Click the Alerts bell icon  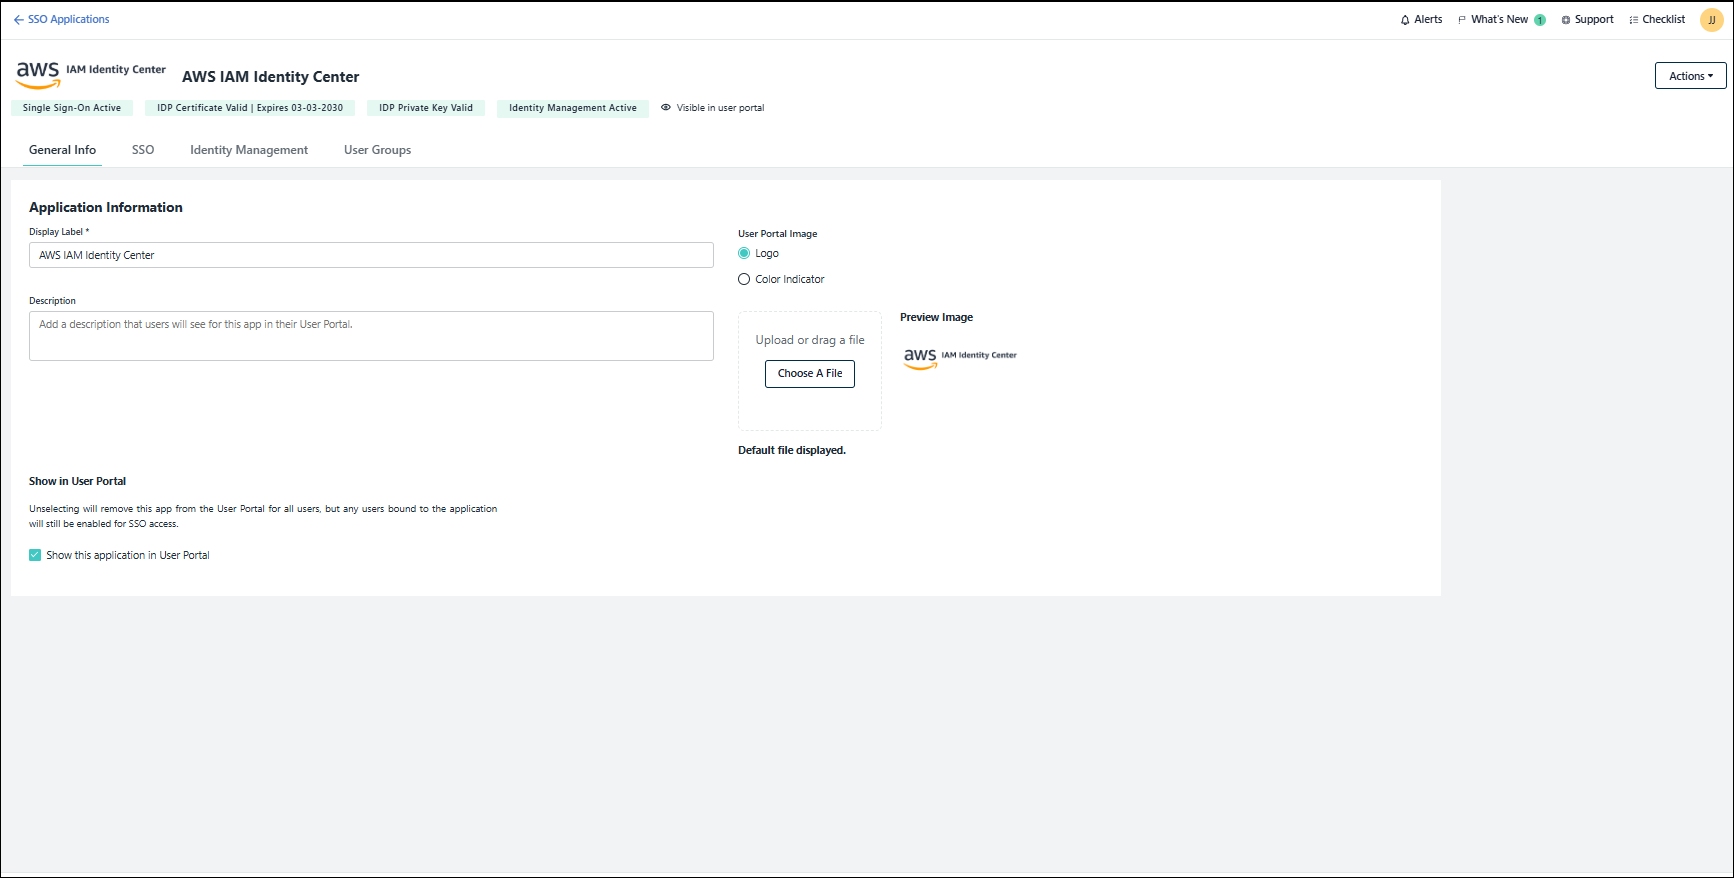(x=1405, y=20)
